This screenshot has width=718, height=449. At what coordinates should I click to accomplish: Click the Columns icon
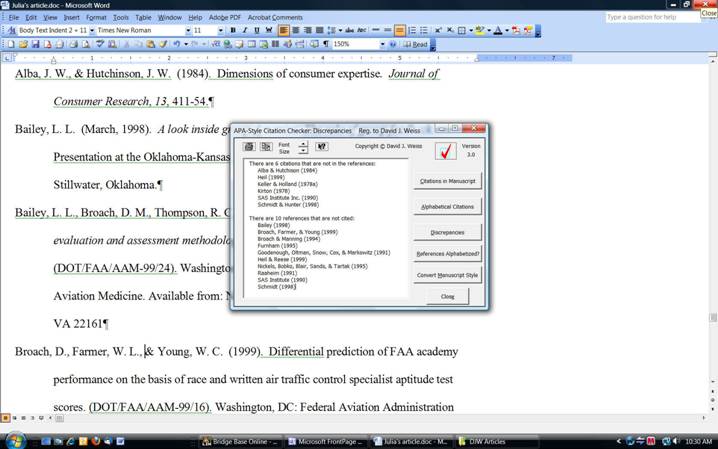tap(275, 44)
